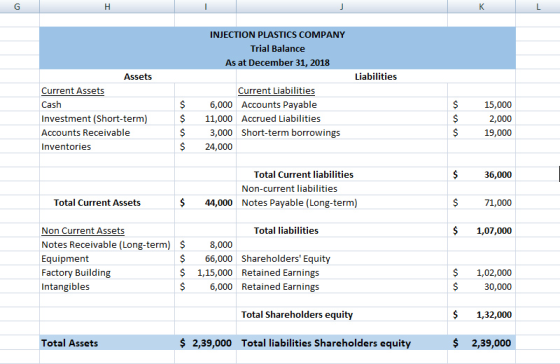Screen dimensions: 560x364
Task: Select the Accounts Receivable amount 3,000
Action: tap(205, 133)
